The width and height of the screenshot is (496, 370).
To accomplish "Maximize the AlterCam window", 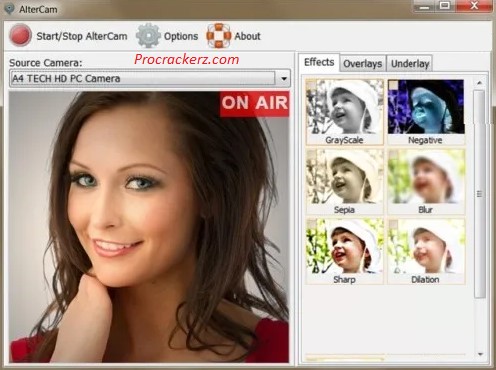I will pos(444,6).
